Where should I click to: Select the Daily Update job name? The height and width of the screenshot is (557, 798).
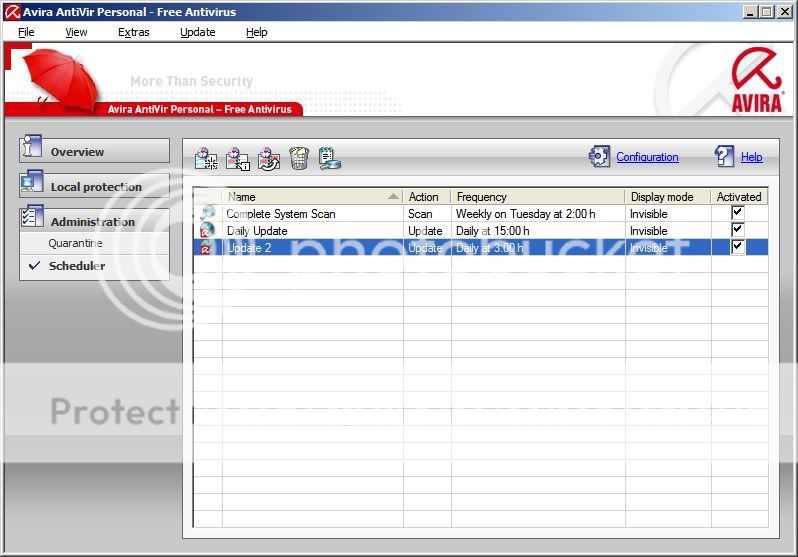coord(257,231)
